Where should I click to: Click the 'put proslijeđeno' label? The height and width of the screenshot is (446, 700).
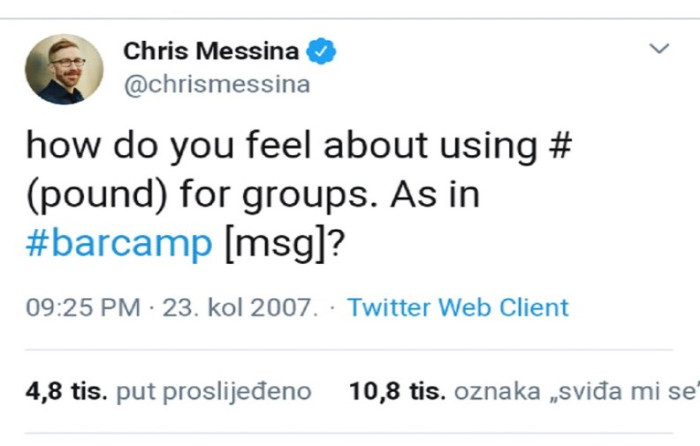click(213, 391)
